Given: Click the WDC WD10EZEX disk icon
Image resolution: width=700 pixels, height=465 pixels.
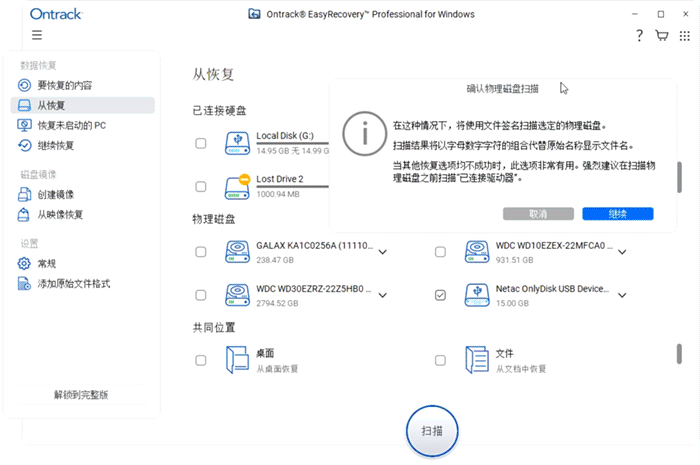Looking at the screenshot, I should click(477, 252).
